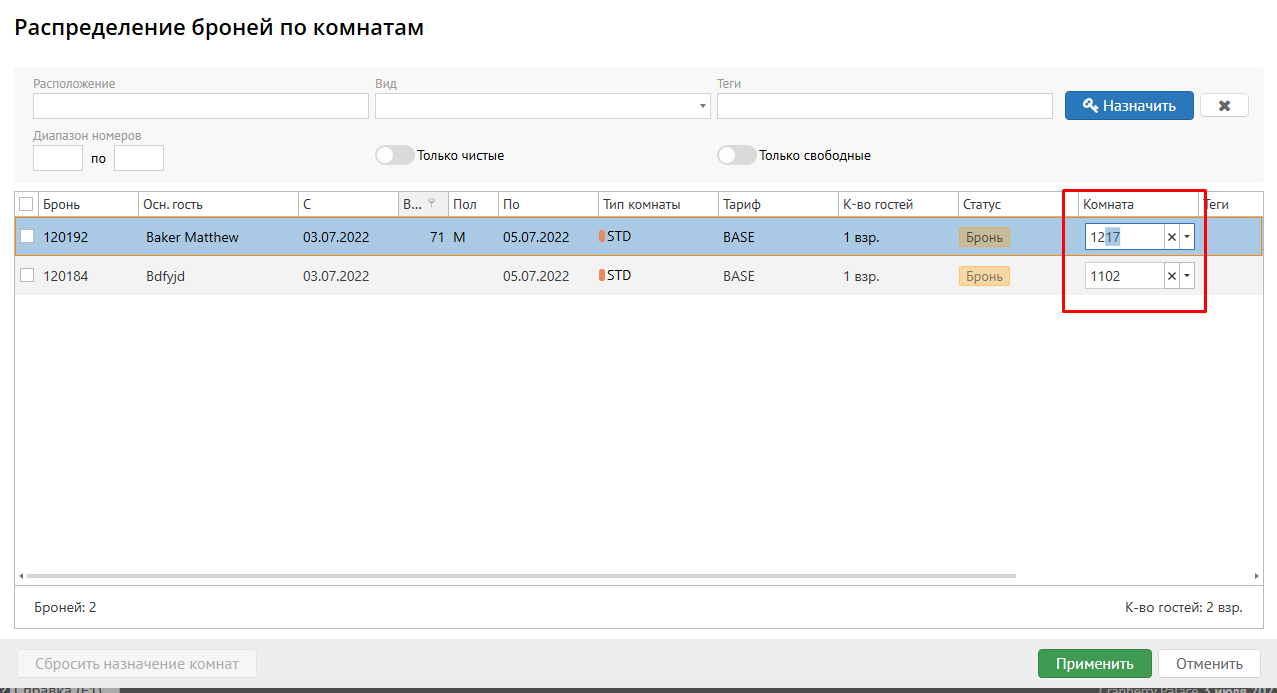Sort by the Осн. гость column header
The height and width of the screenshot is (693, 1277).
pos(174,204)
